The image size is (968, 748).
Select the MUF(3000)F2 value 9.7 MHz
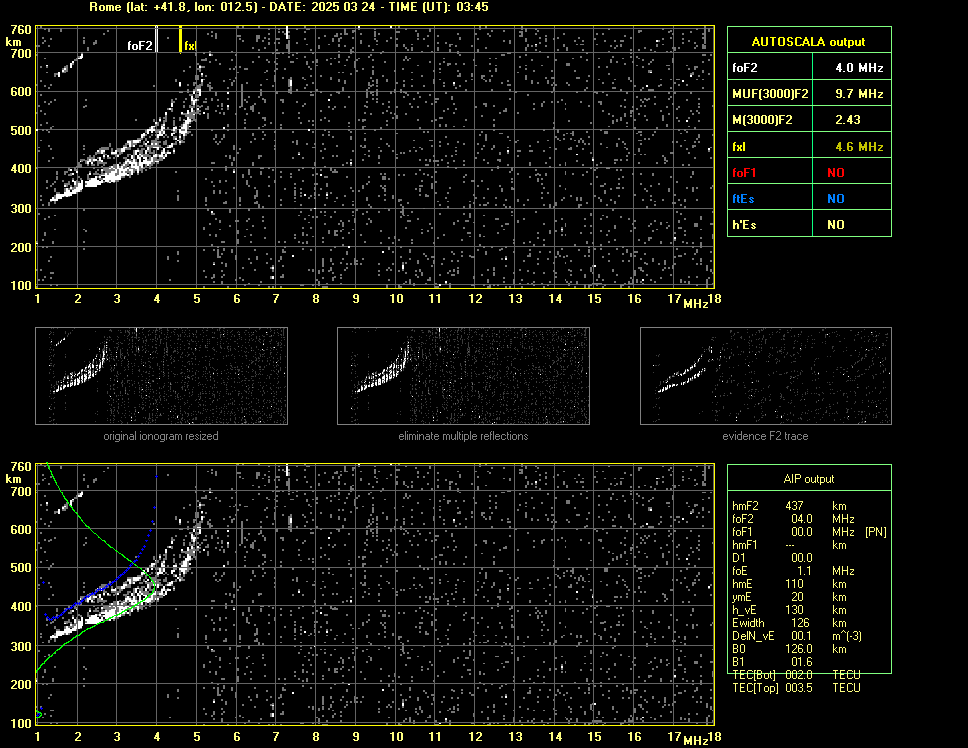tap(859, 94)
